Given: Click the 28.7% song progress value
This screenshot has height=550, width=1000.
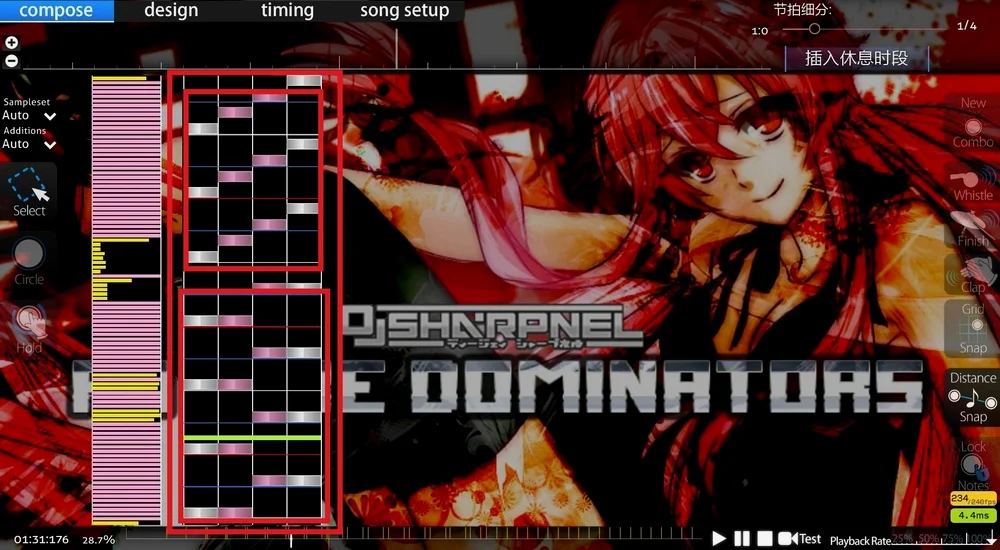Looking at the screenshot, I should [98, 540].
